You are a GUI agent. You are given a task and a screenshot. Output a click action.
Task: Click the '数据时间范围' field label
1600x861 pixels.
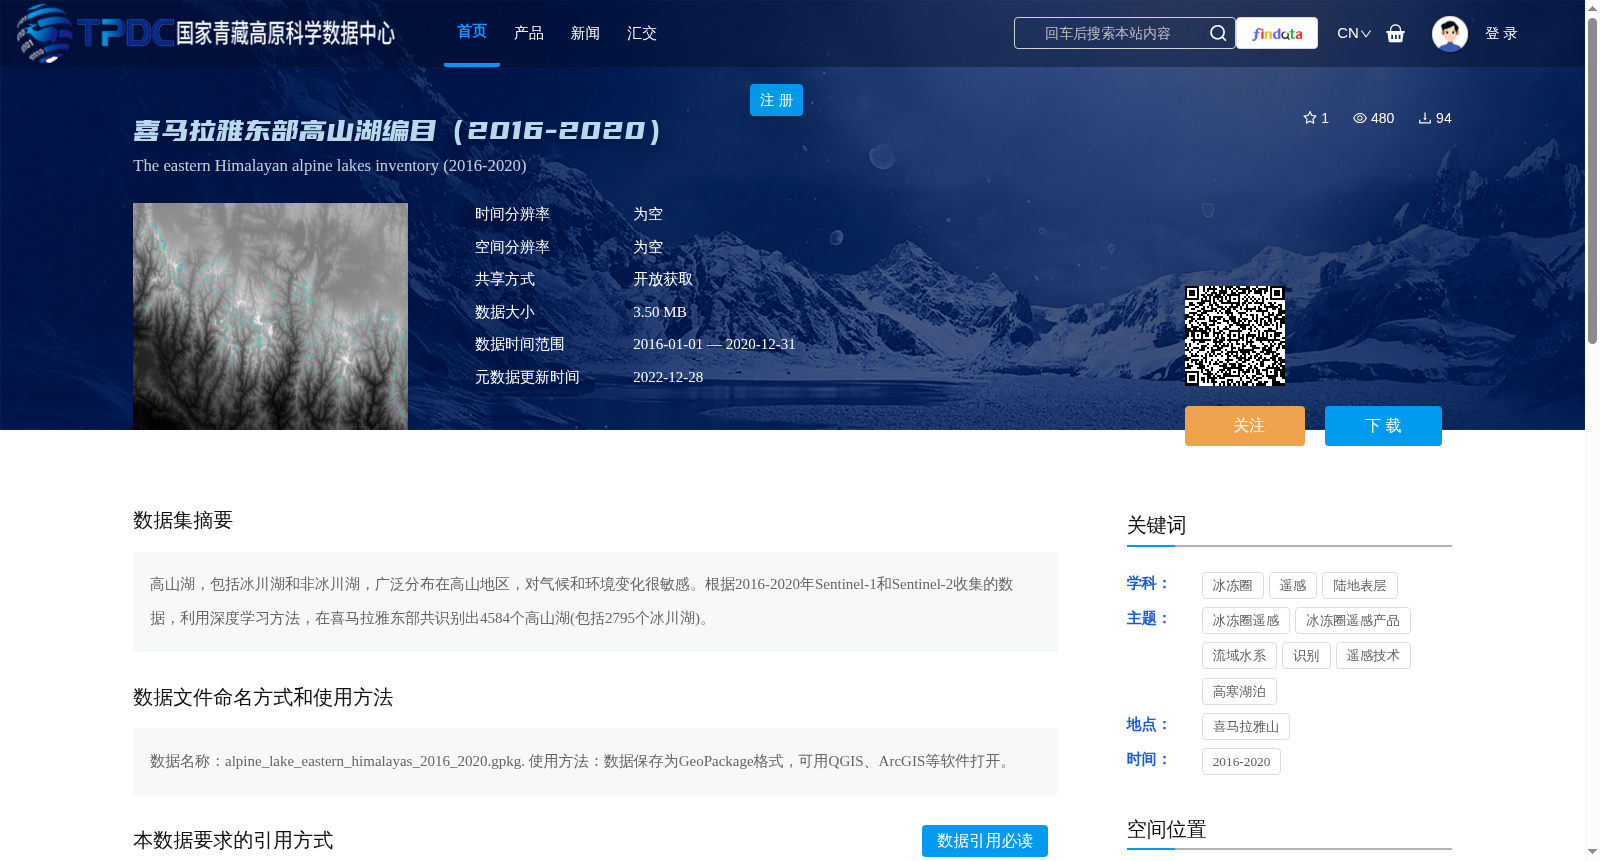point(520,344)
